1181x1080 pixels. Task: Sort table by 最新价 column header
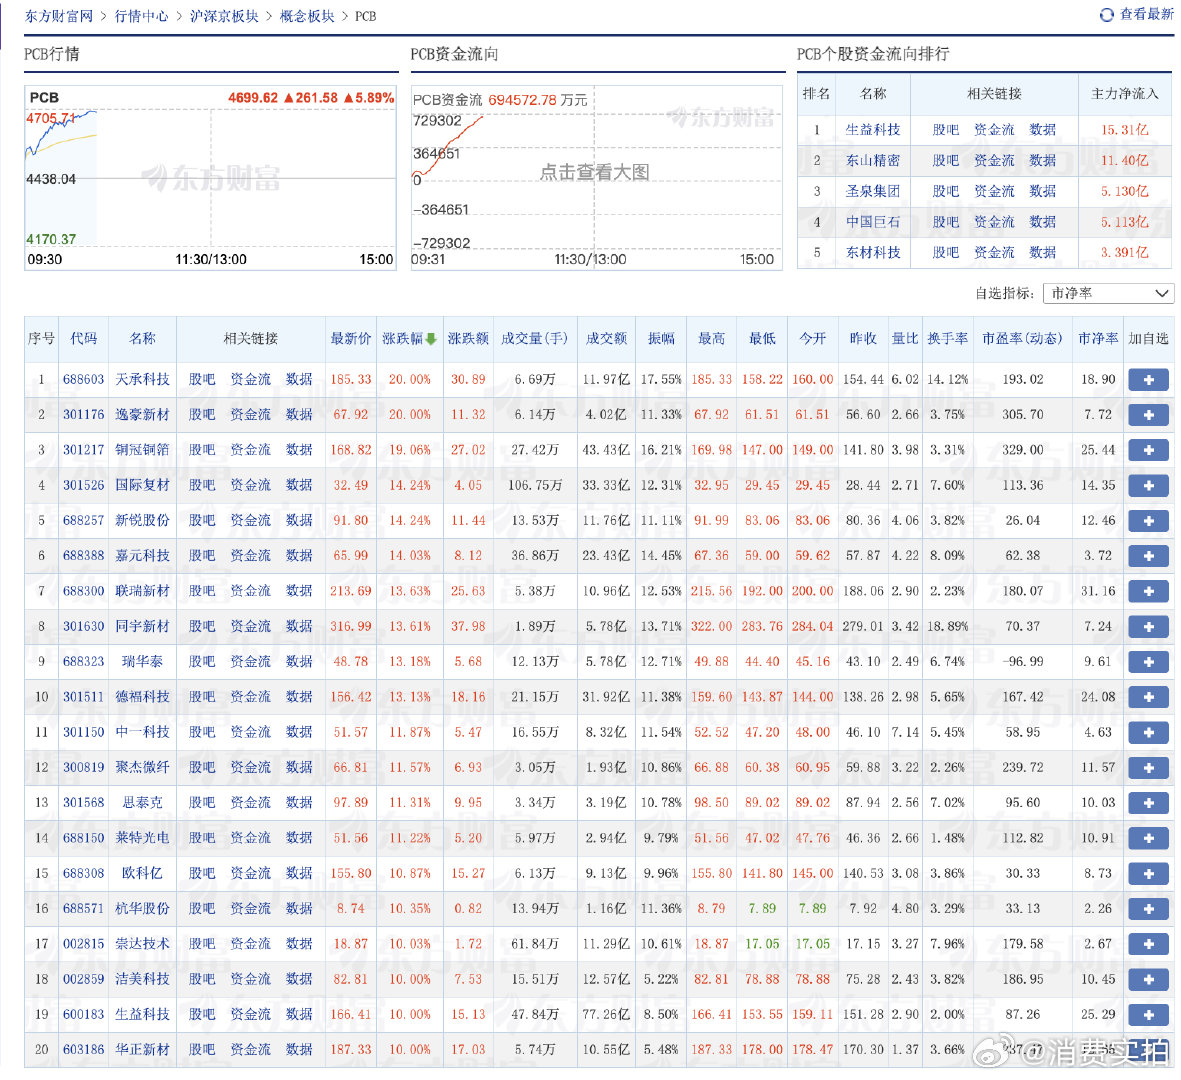[351, 339]
